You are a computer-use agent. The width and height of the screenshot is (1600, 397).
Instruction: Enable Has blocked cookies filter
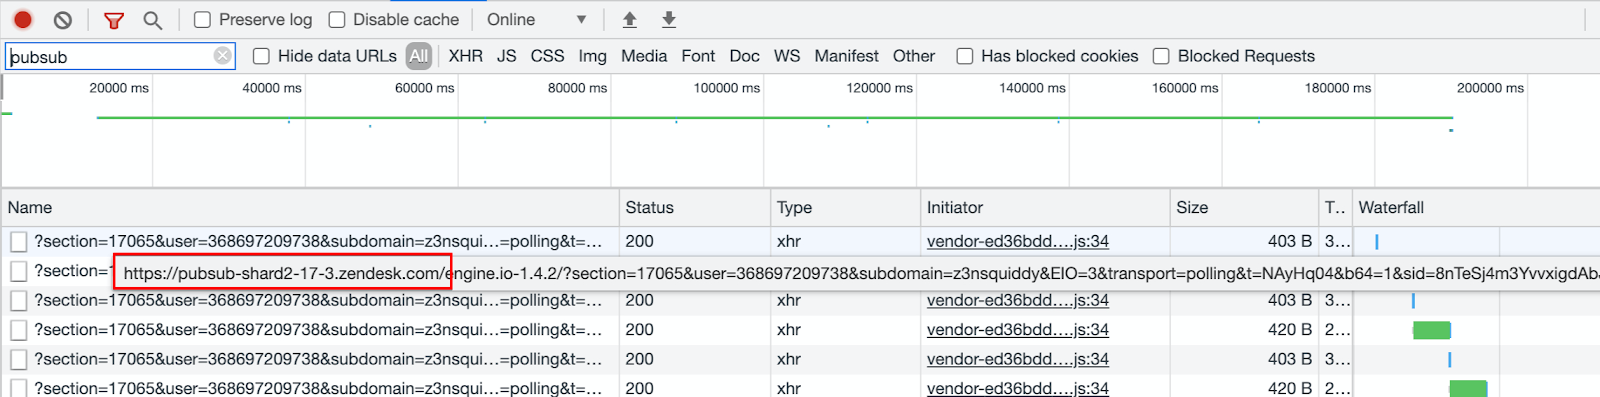coord(965,56)
